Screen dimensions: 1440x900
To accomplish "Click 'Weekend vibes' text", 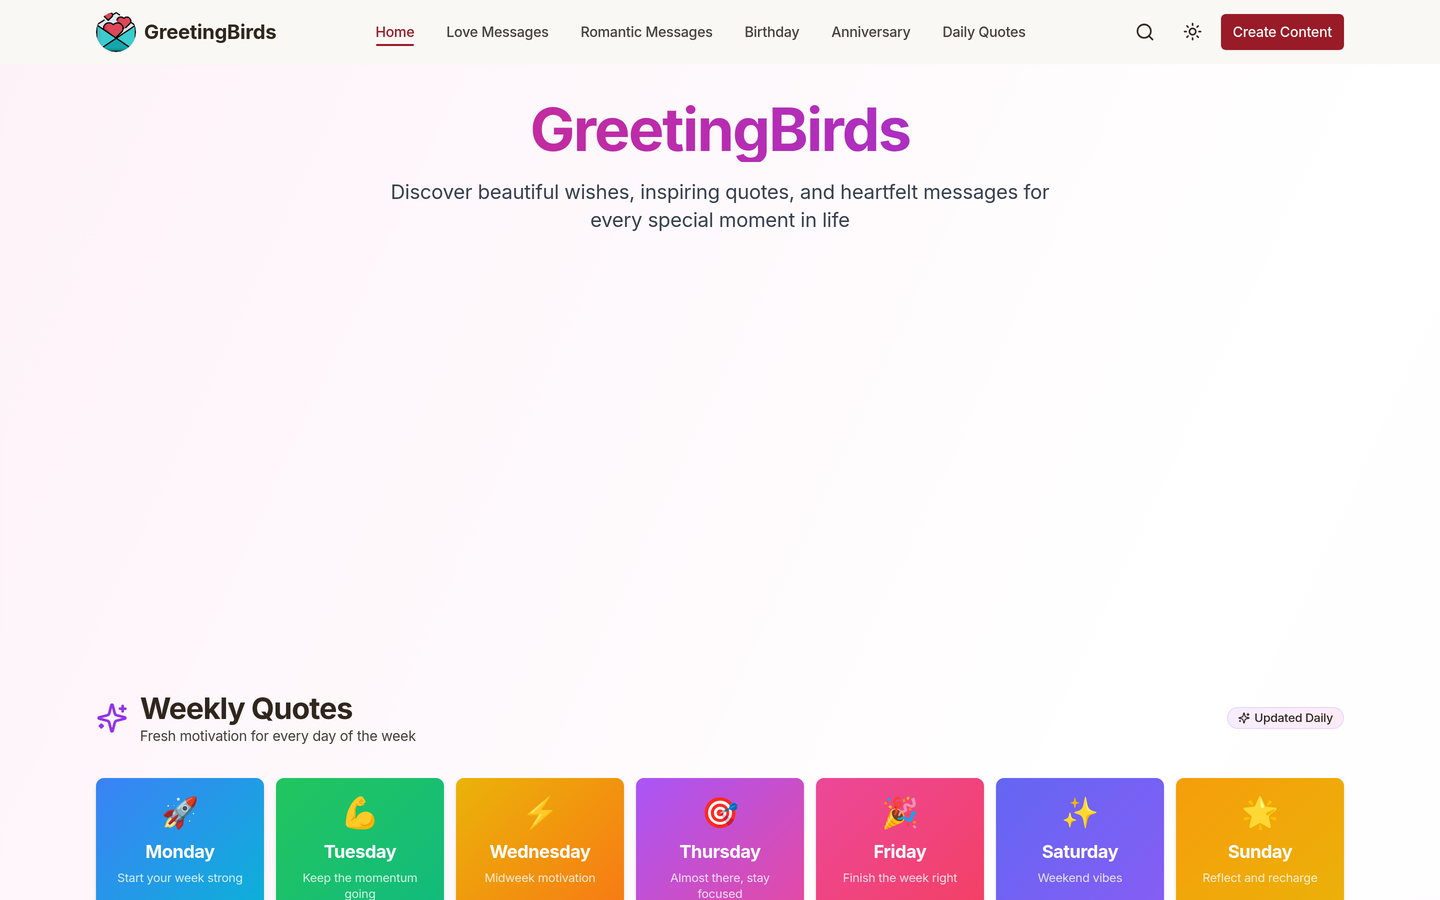I will [1080, 878].
